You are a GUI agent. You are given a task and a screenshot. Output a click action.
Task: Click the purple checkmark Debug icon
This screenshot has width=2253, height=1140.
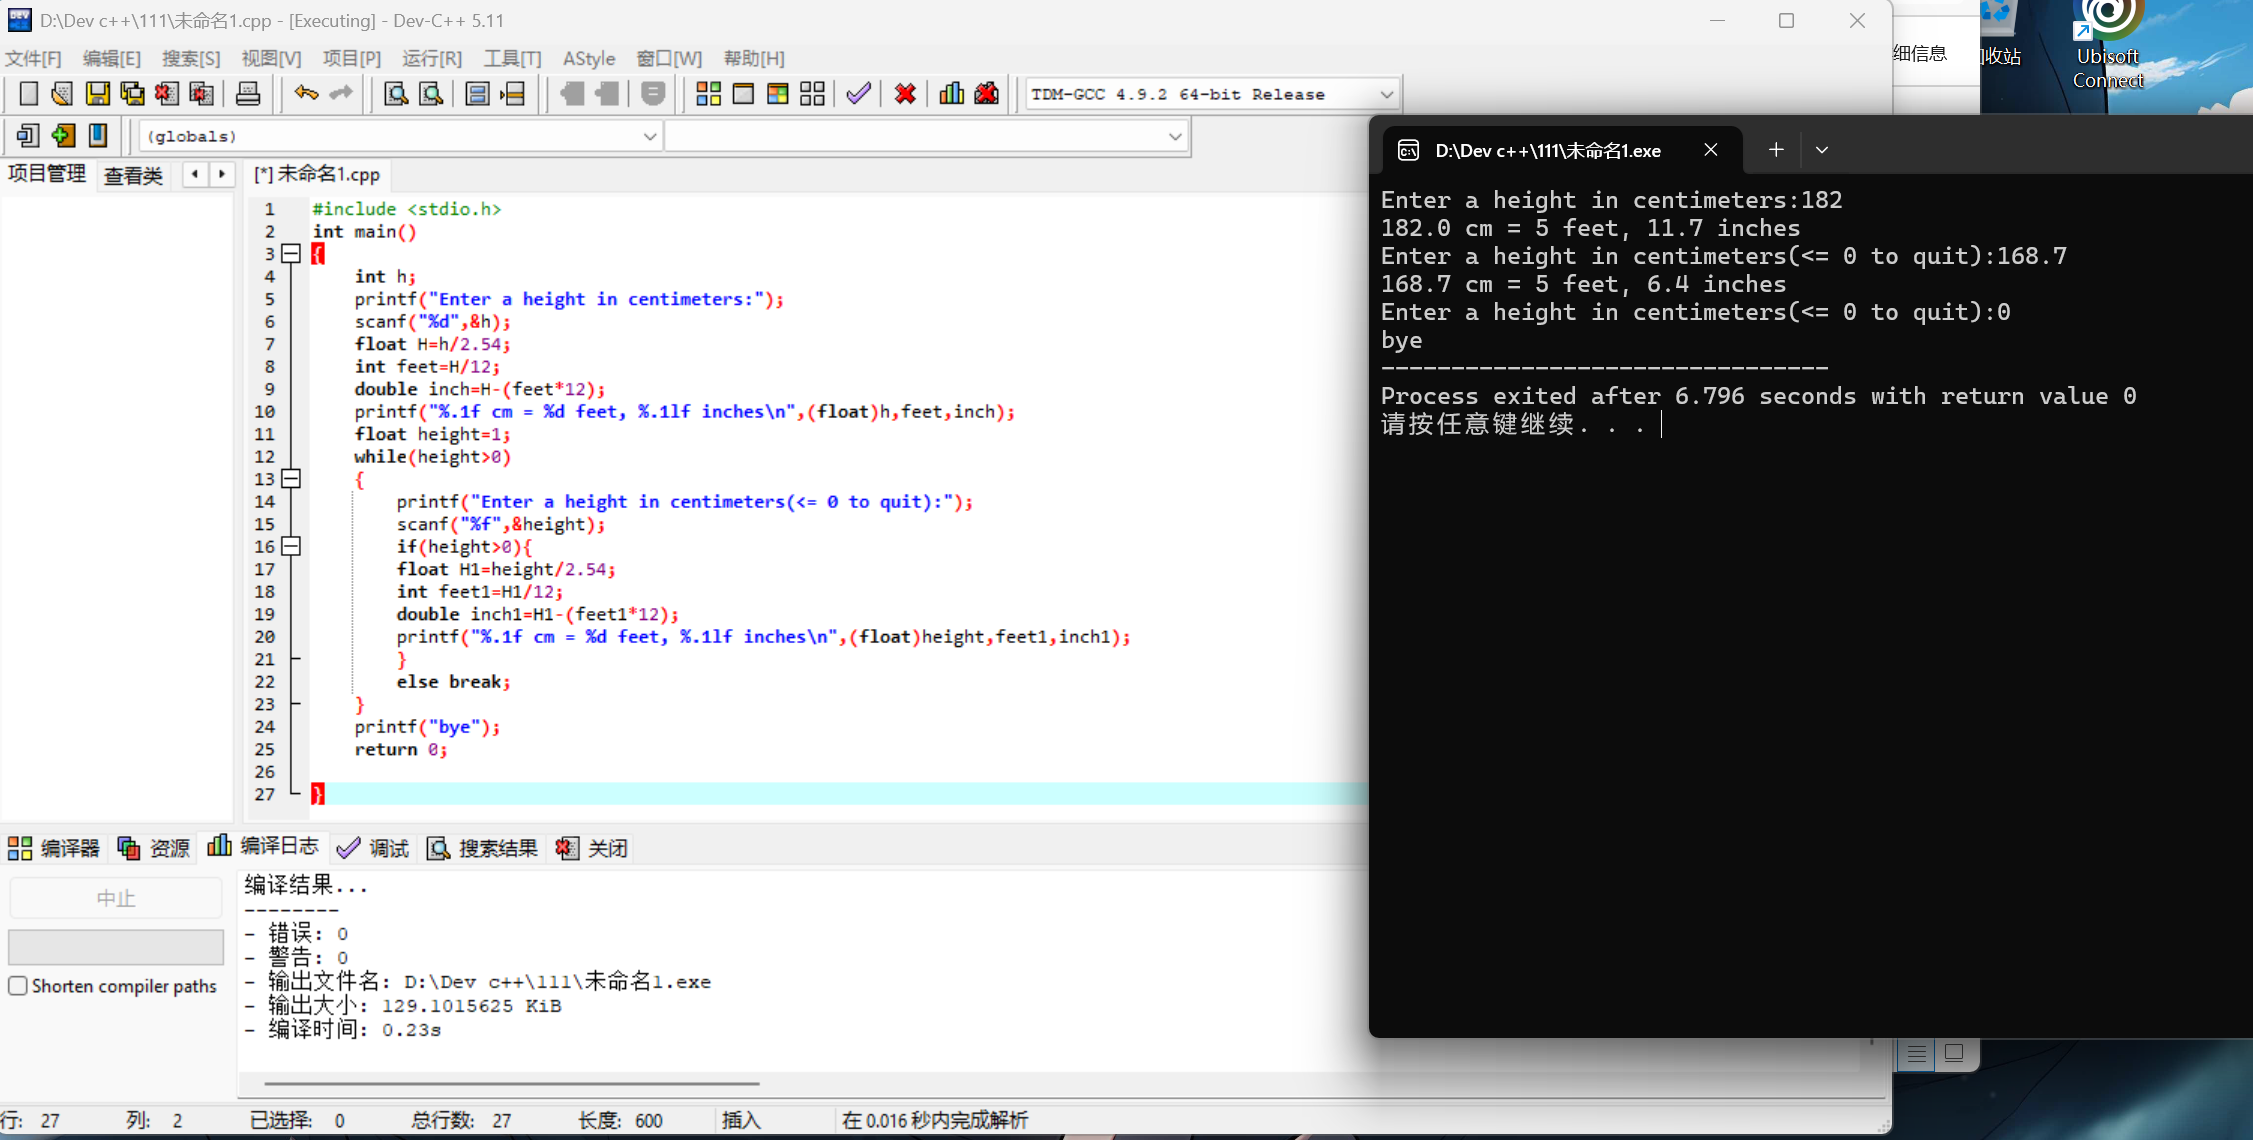(858, 94)
